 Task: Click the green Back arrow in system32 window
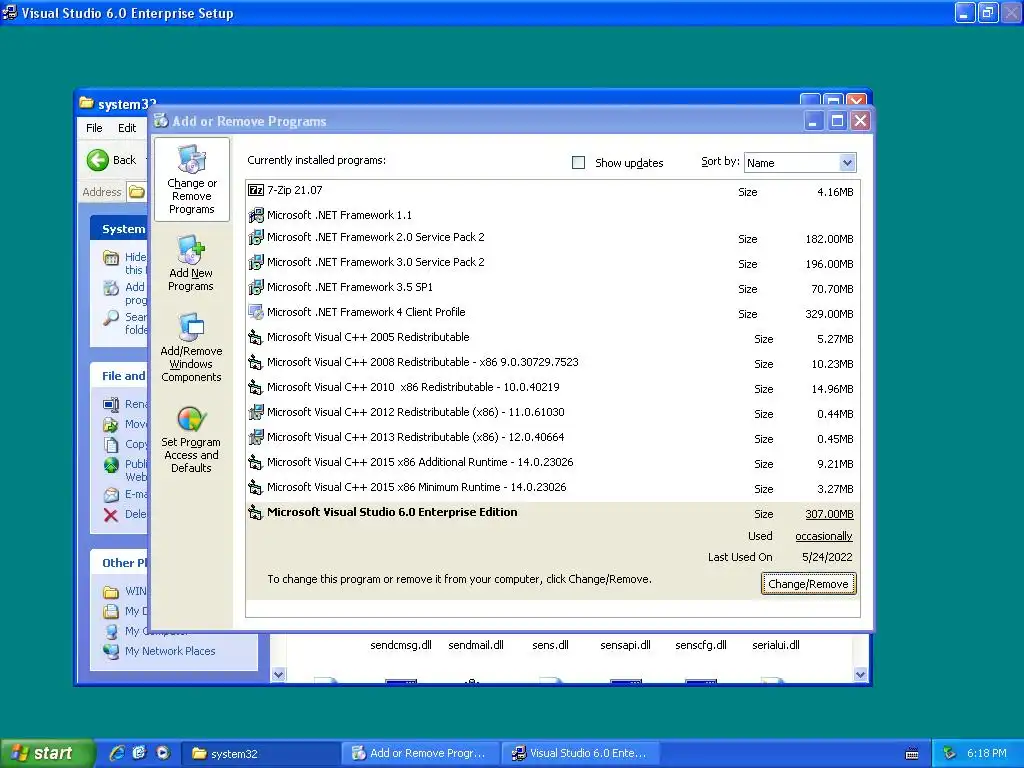click(x=98, y=160)
